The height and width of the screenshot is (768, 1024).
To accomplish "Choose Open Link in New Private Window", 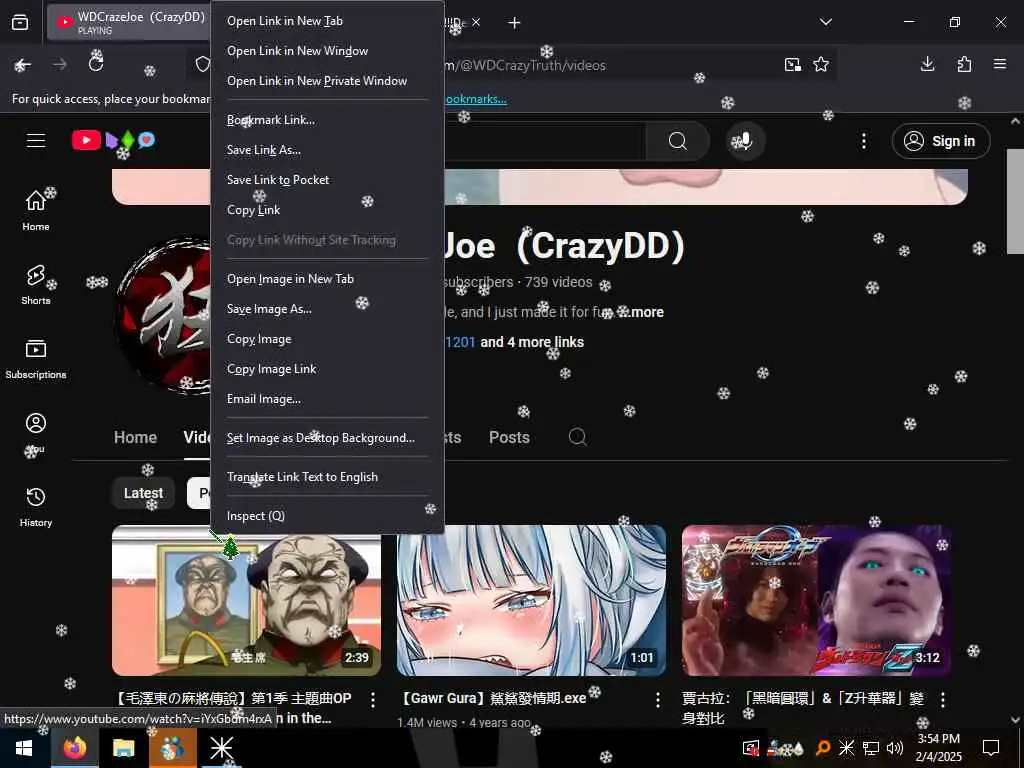I will click(x=327, y=81).
